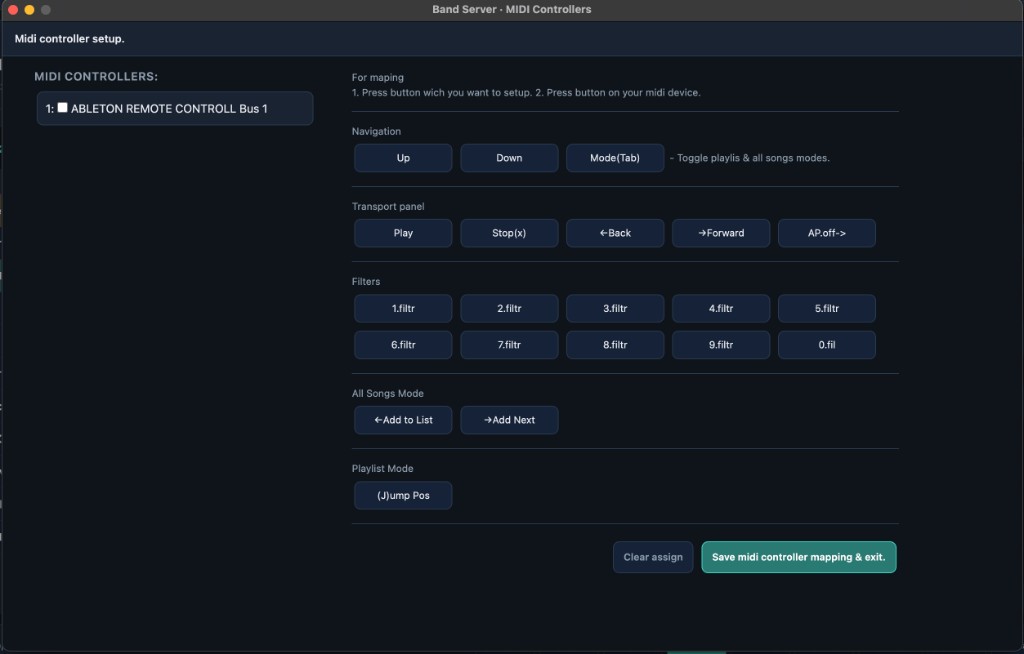Close the Band Server window
This screenshot has width=1024, height=654.
point(12,10)
